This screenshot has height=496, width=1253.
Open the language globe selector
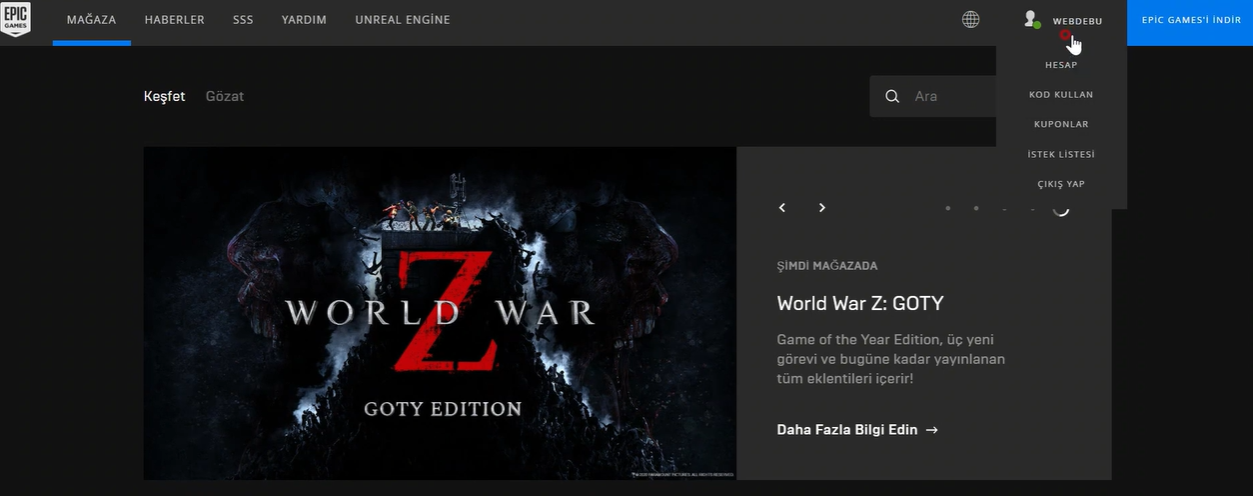coord(970,20)
